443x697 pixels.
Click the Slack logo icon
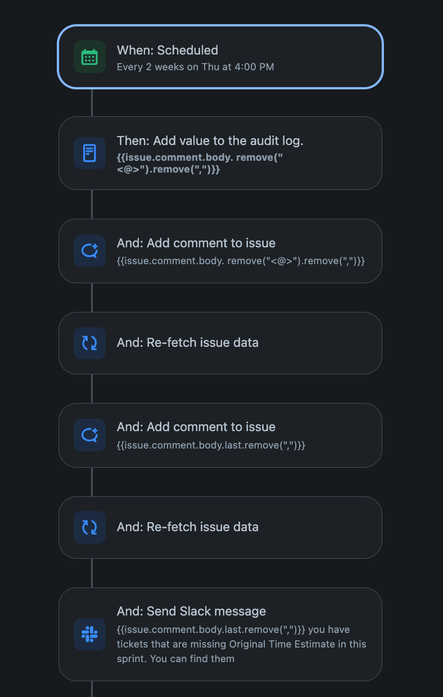pyautogui.click(x=89, y=634)
